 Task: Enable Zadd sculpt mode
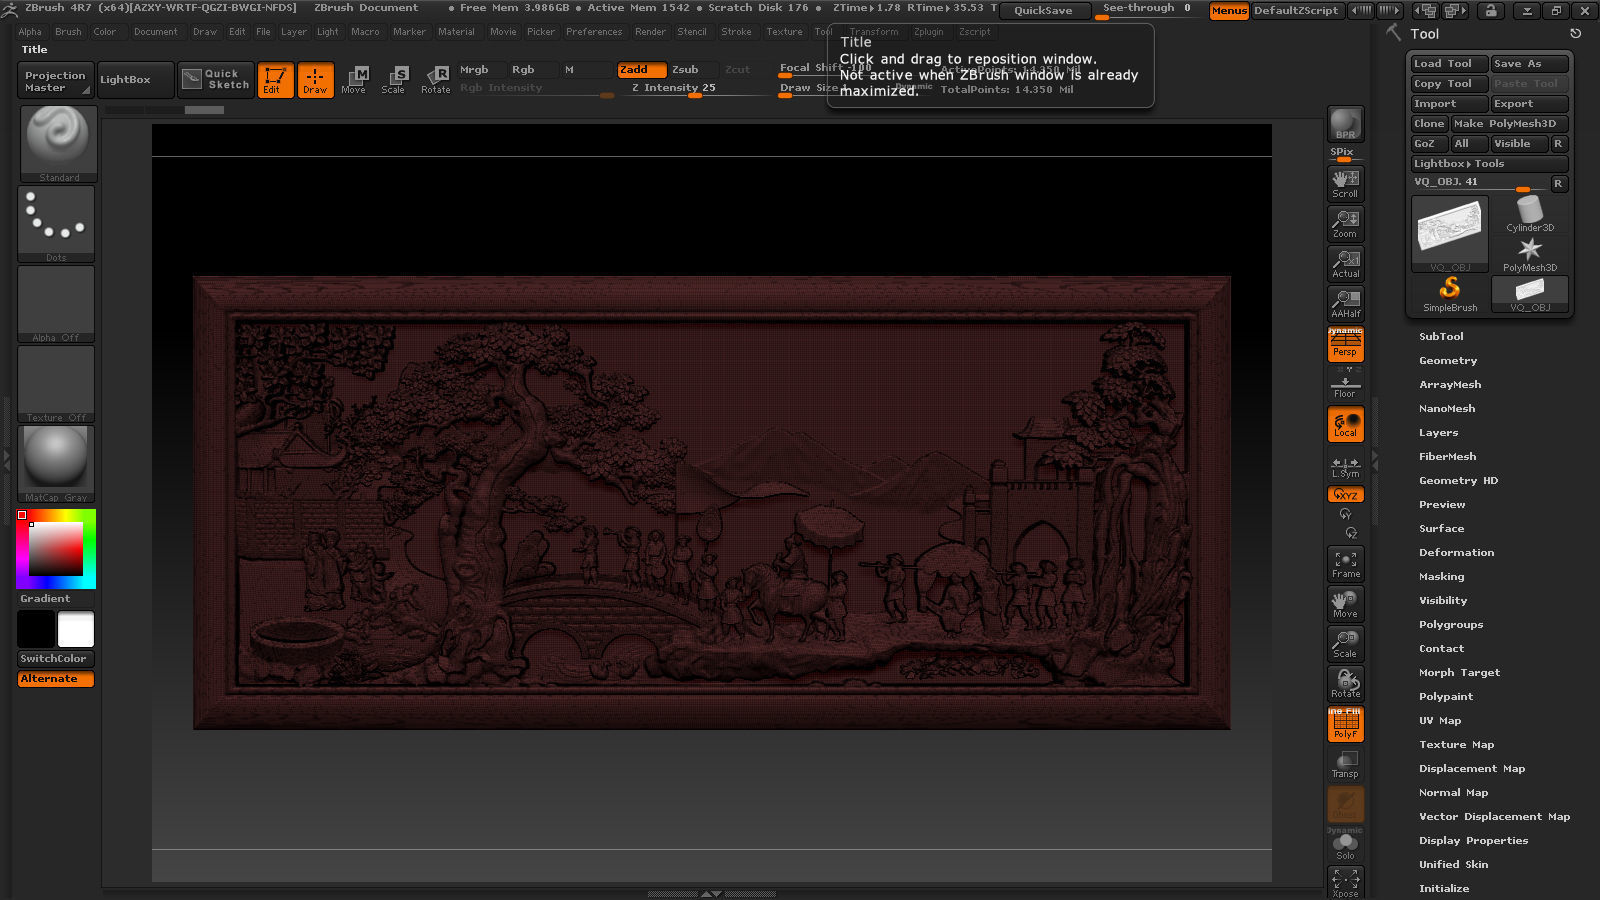point(641,70)
